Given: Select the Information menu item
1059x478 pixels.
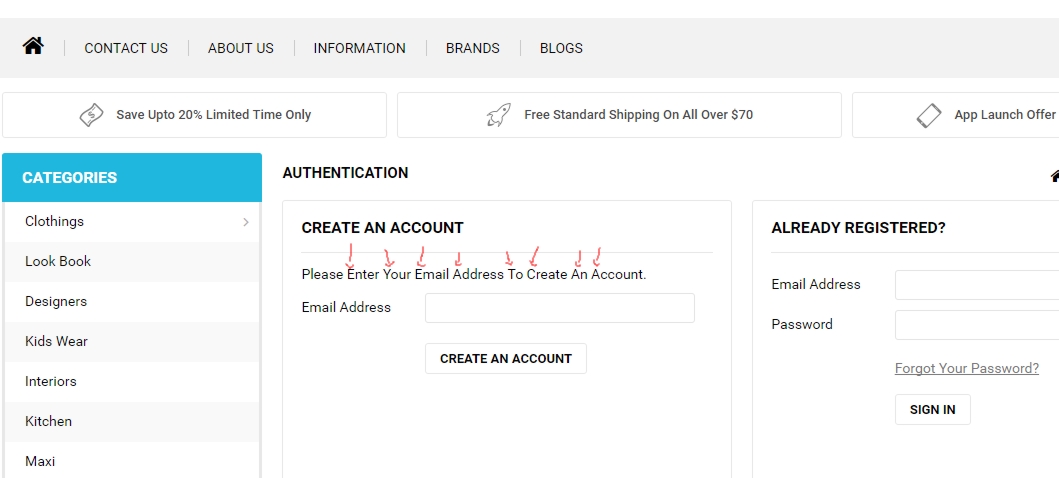Looking at the screenshot, I should pyautogui.click(x=359, y=48).
